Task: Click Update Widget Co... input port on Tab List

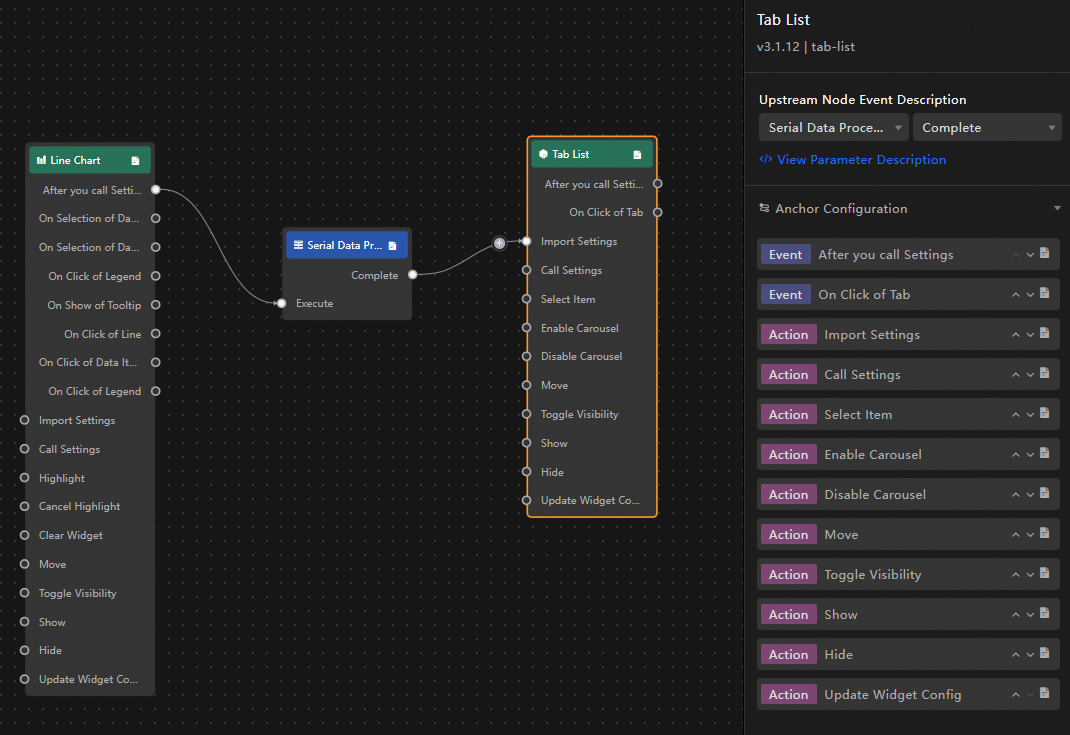Action: pos(526,500)
